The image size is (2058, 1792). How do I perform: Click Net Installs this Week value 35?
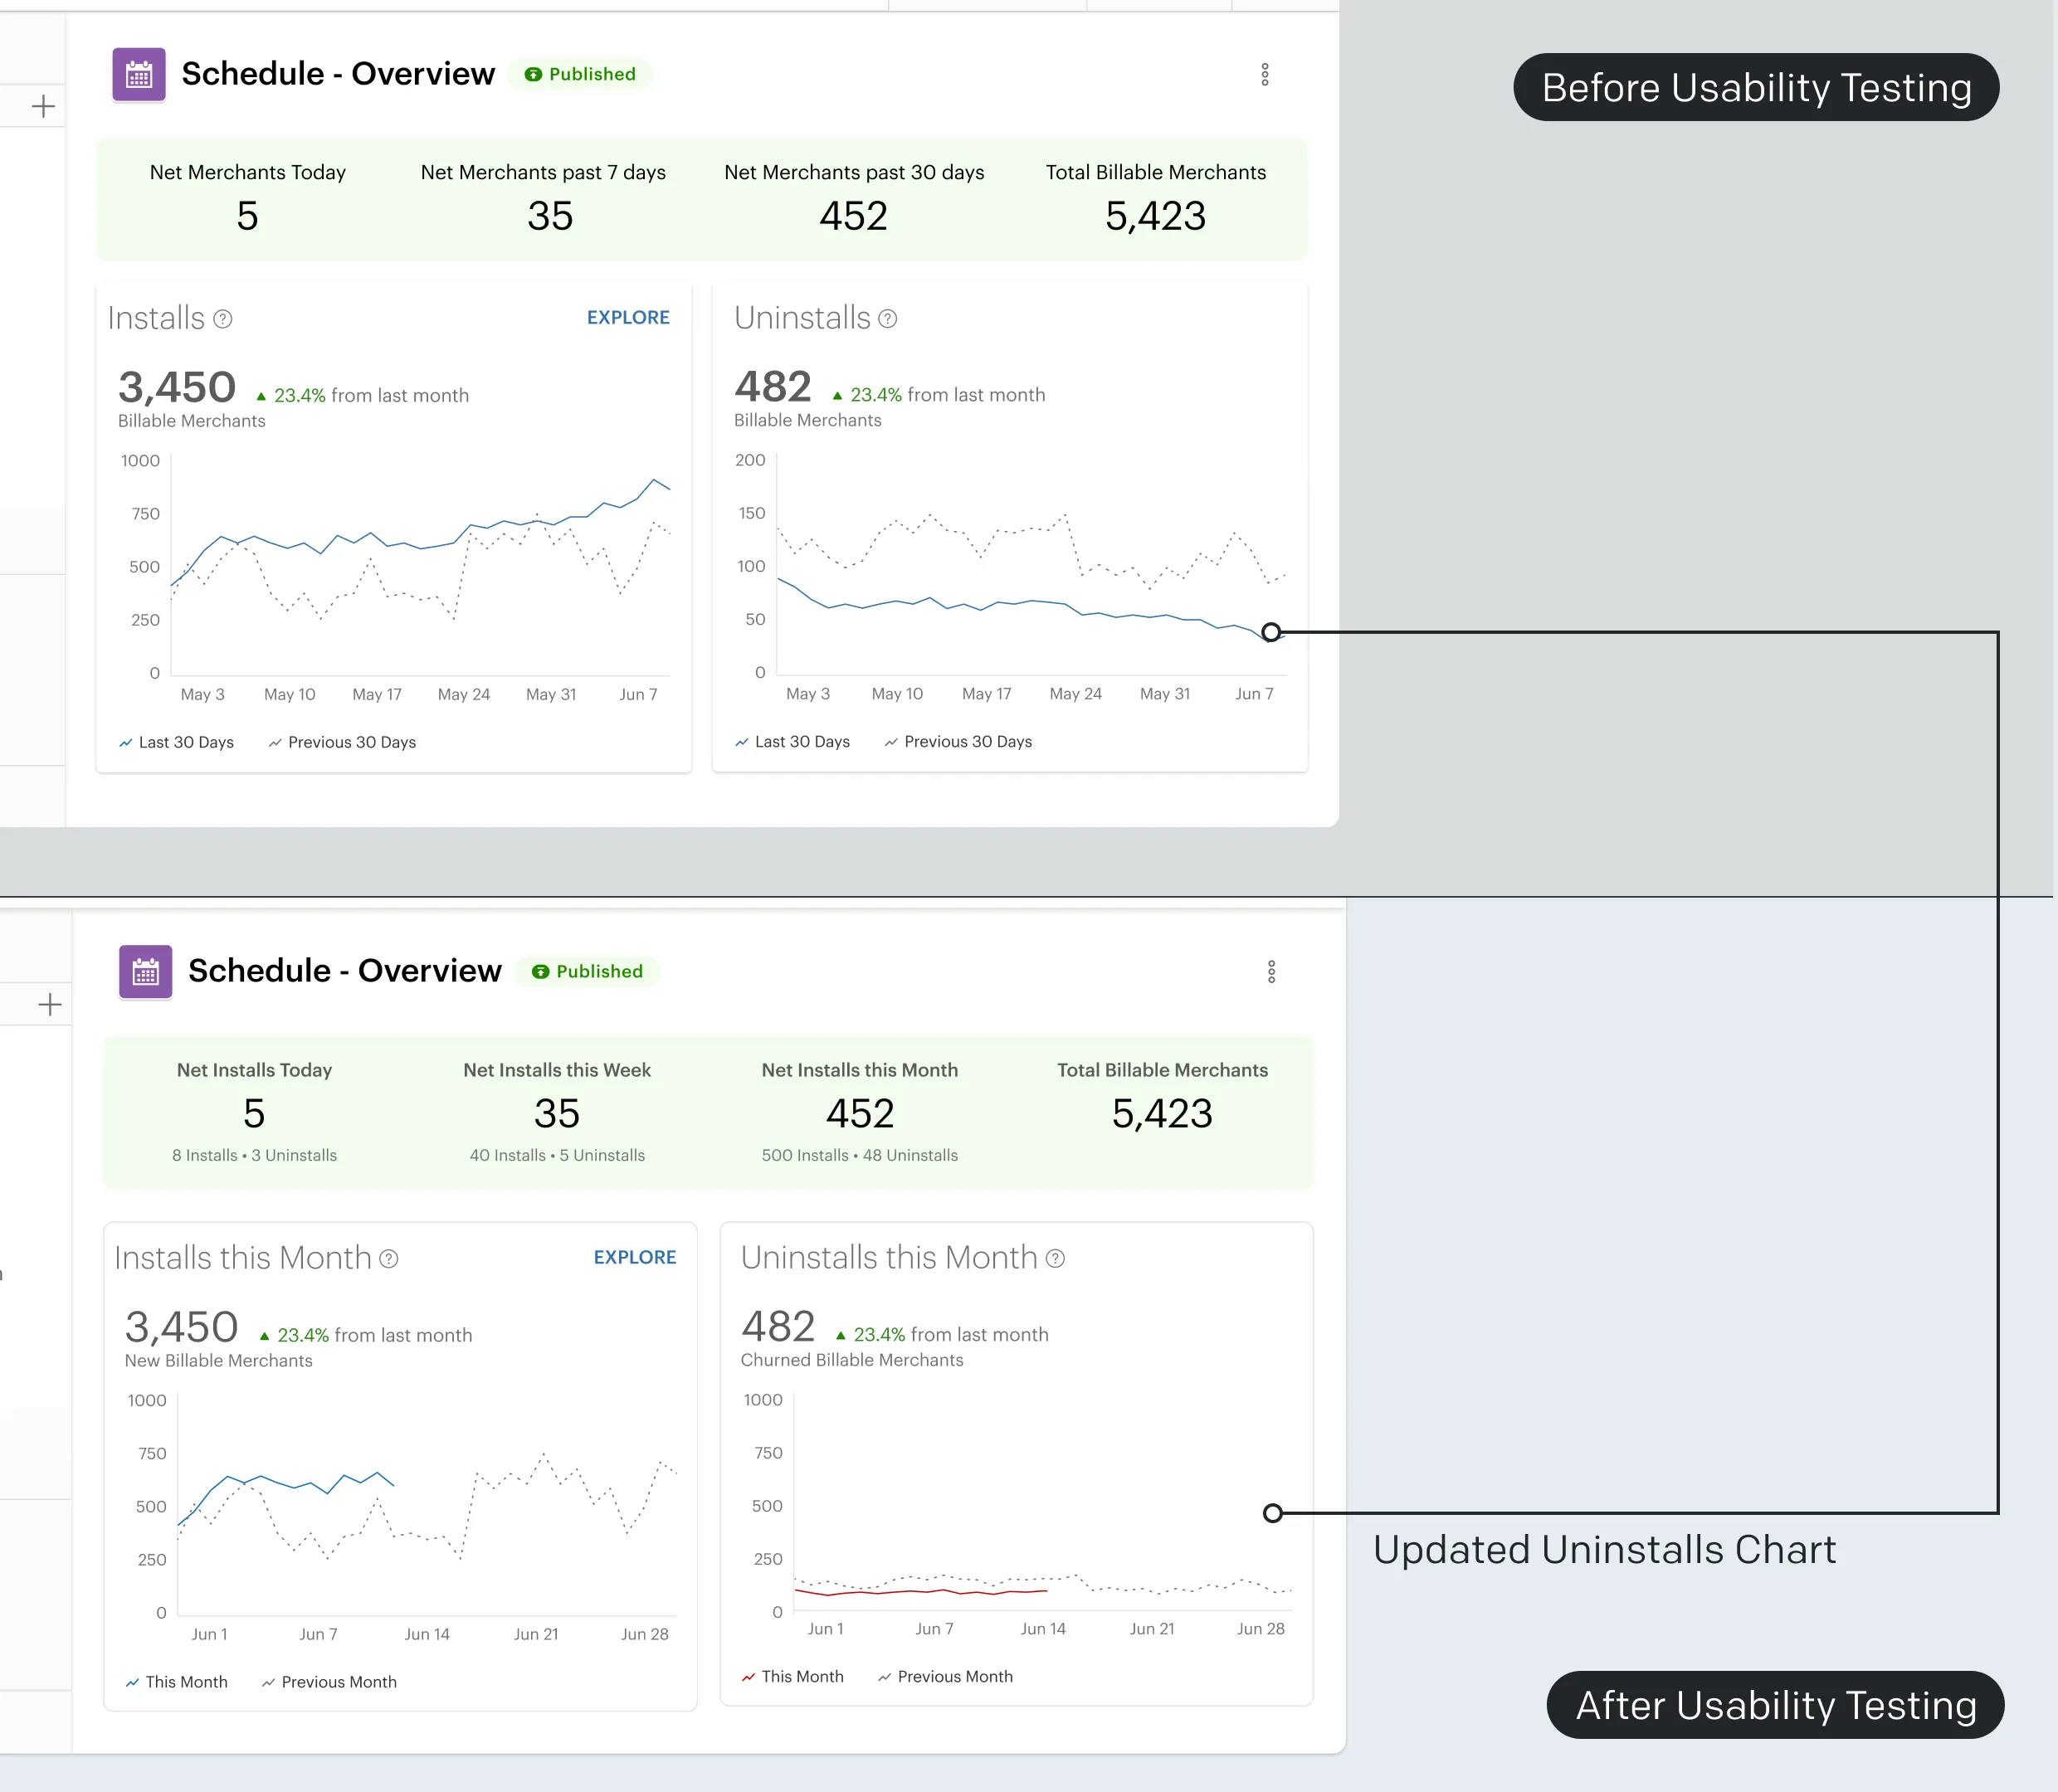tap(557, 1114)
